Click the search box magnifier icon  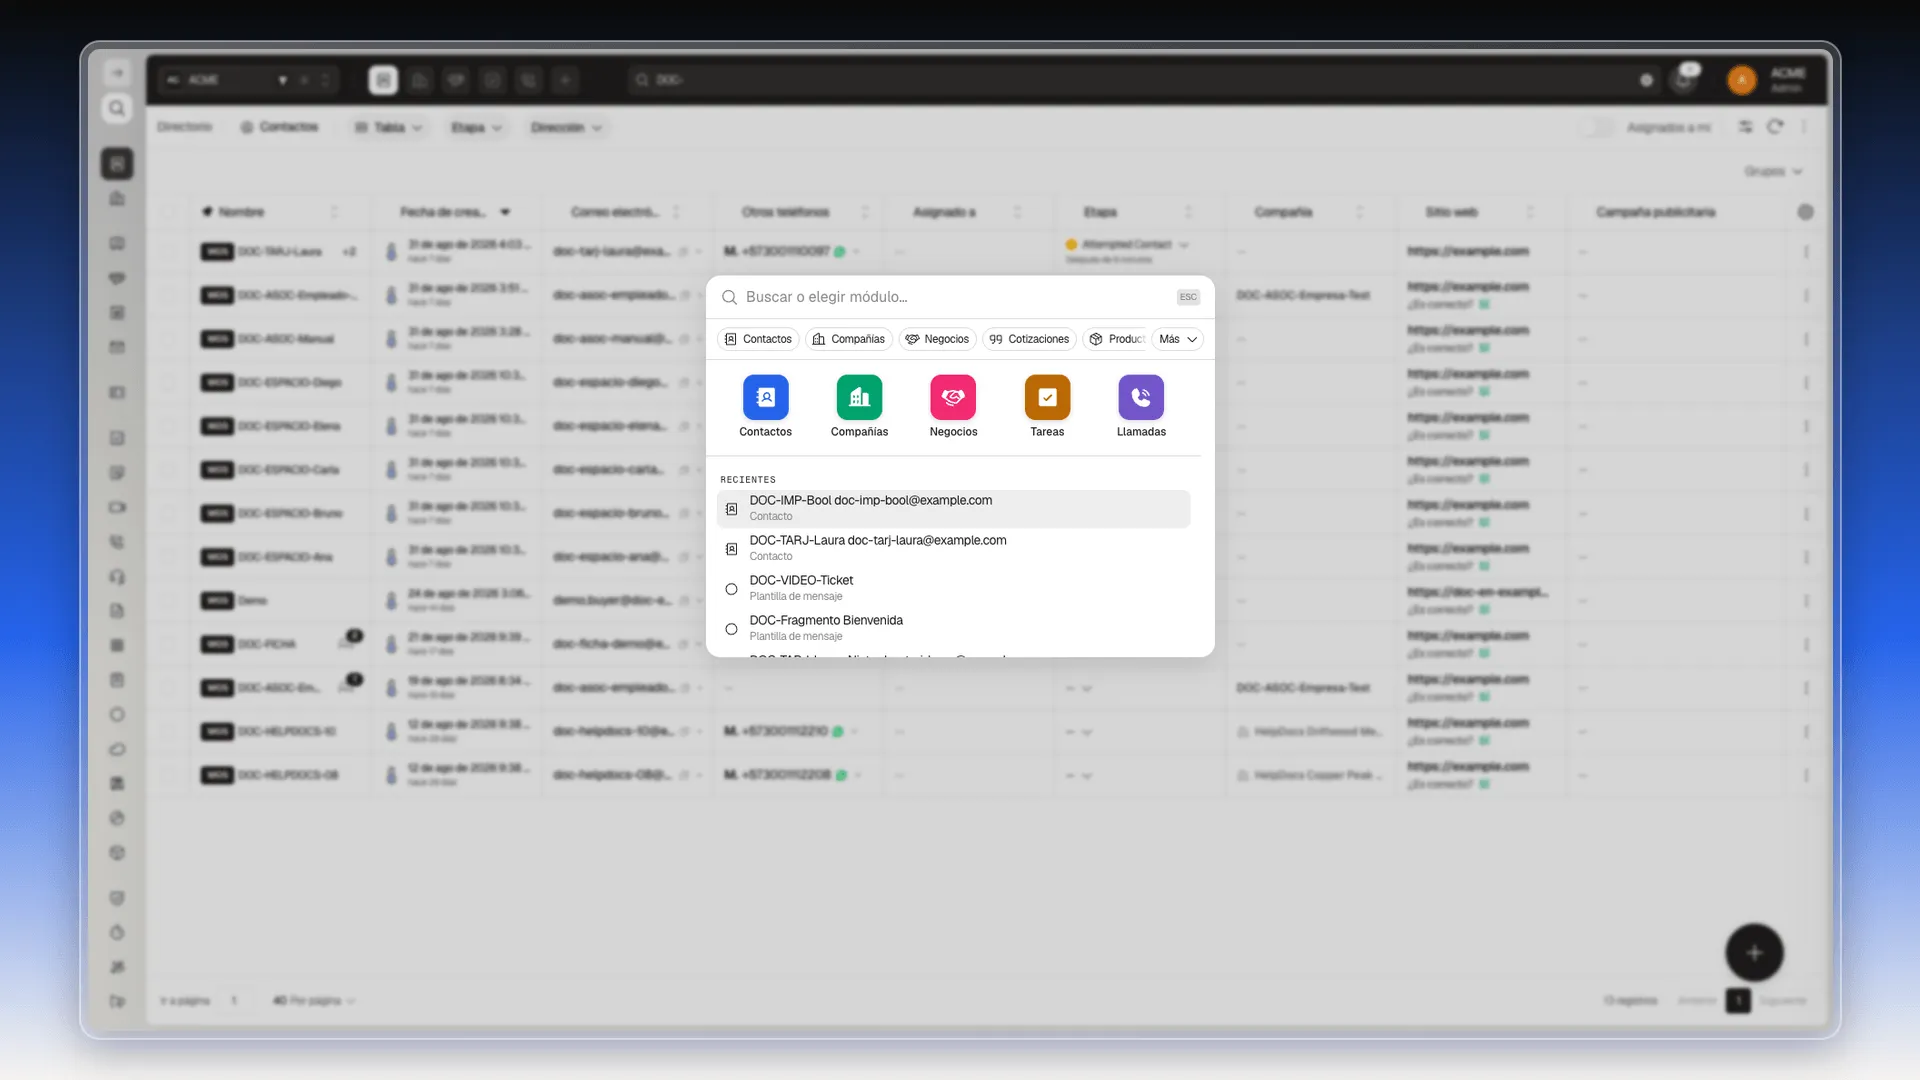[x=730, y=297]
